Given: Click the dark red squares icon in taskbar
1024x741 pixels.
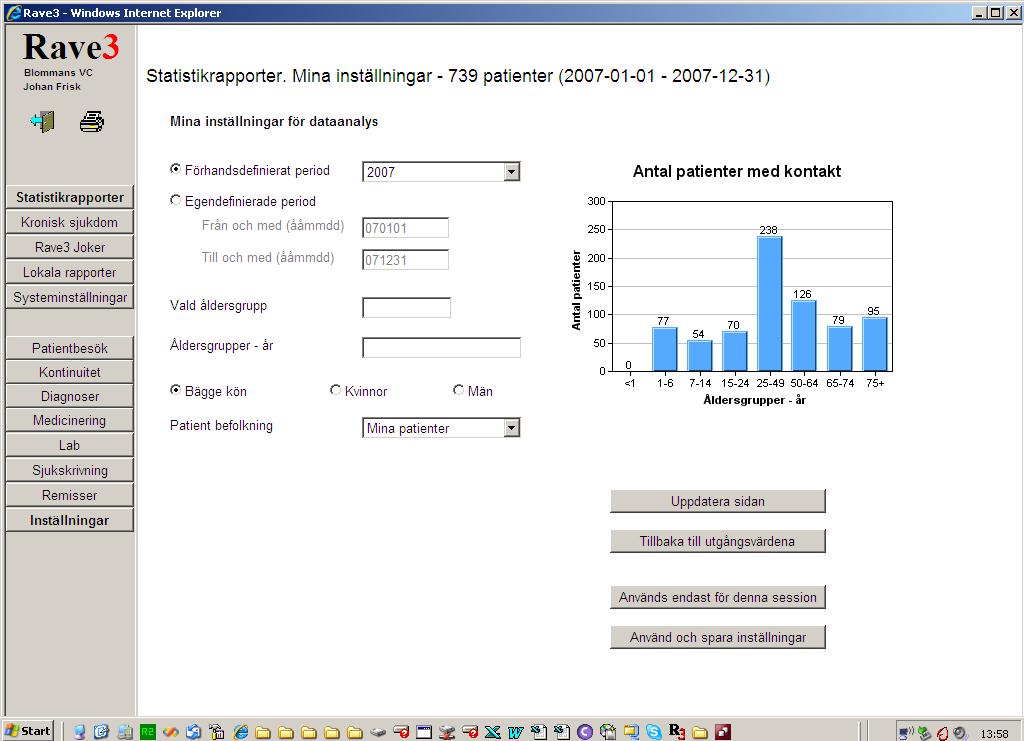Looking at the screenshot, I should [x=723, y=732].
